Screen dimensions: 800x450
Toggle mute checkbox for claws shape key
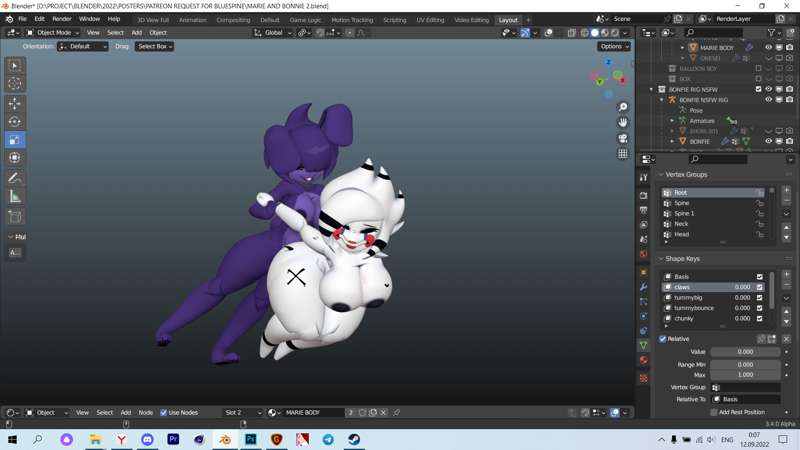click(x=760, y=287)
